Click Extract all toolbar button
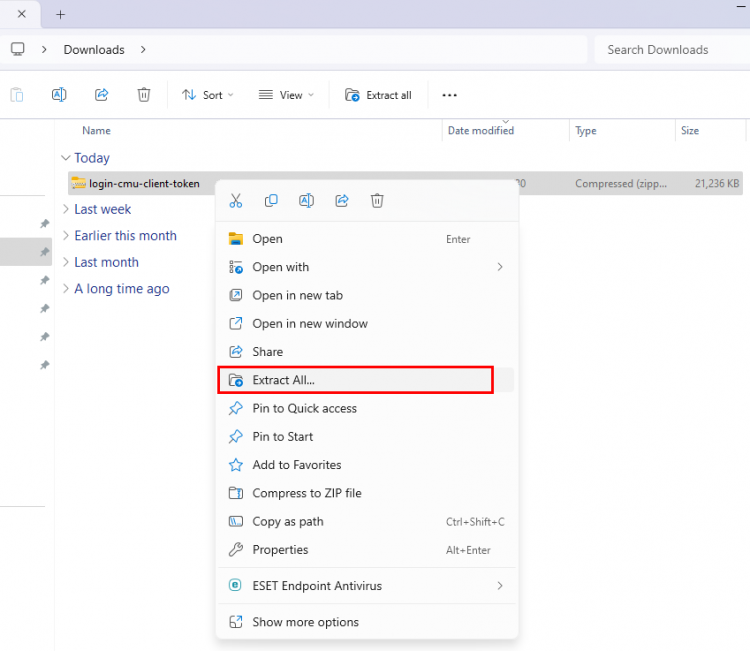The width and height of the screenshot is (750, 651). pos(378,95)
